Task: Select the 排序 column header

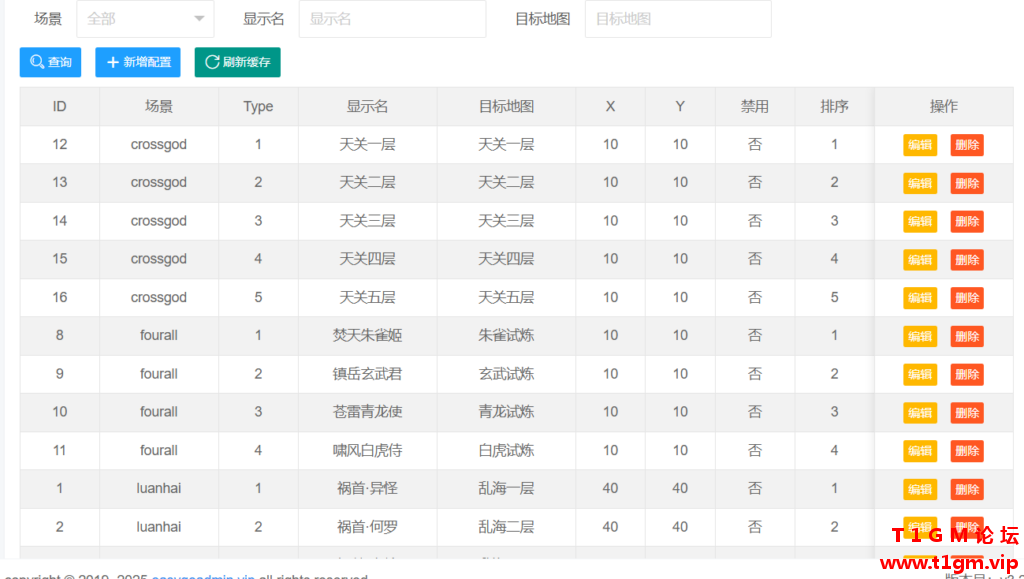Action: click(834, 106)
